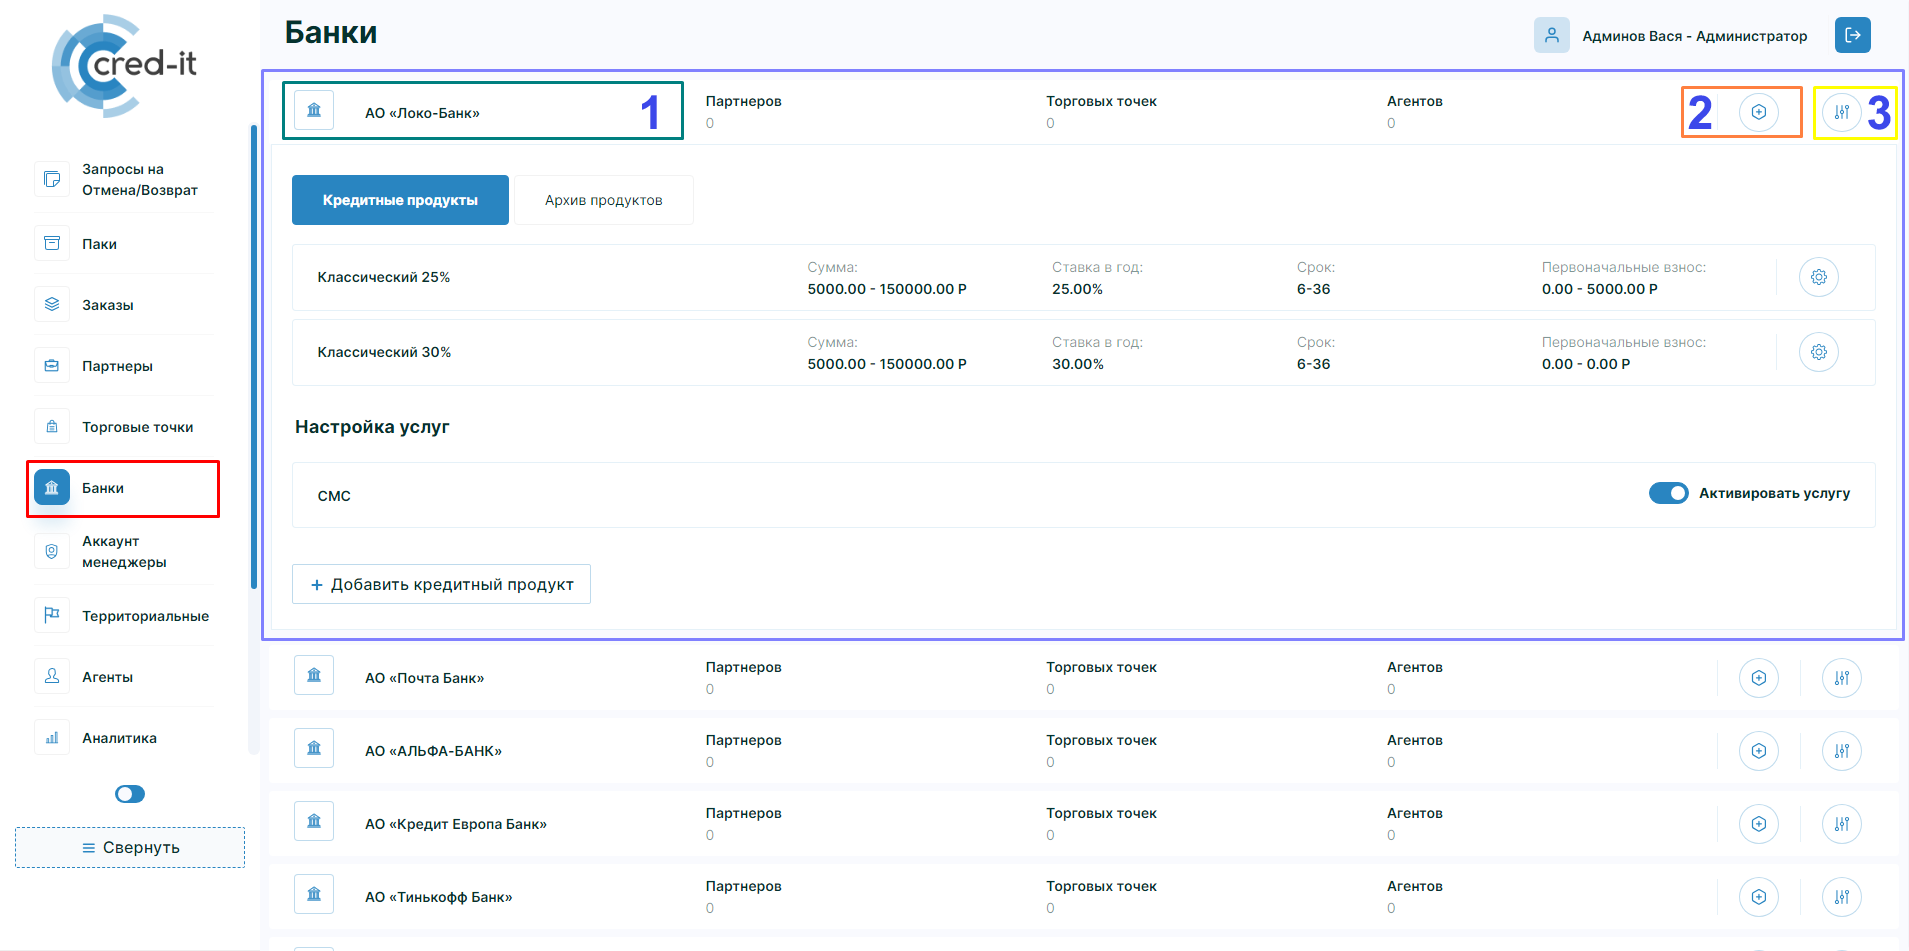
Task: Click the sliders icon for АО «Почта Банк»
Action: [1841, 678]
